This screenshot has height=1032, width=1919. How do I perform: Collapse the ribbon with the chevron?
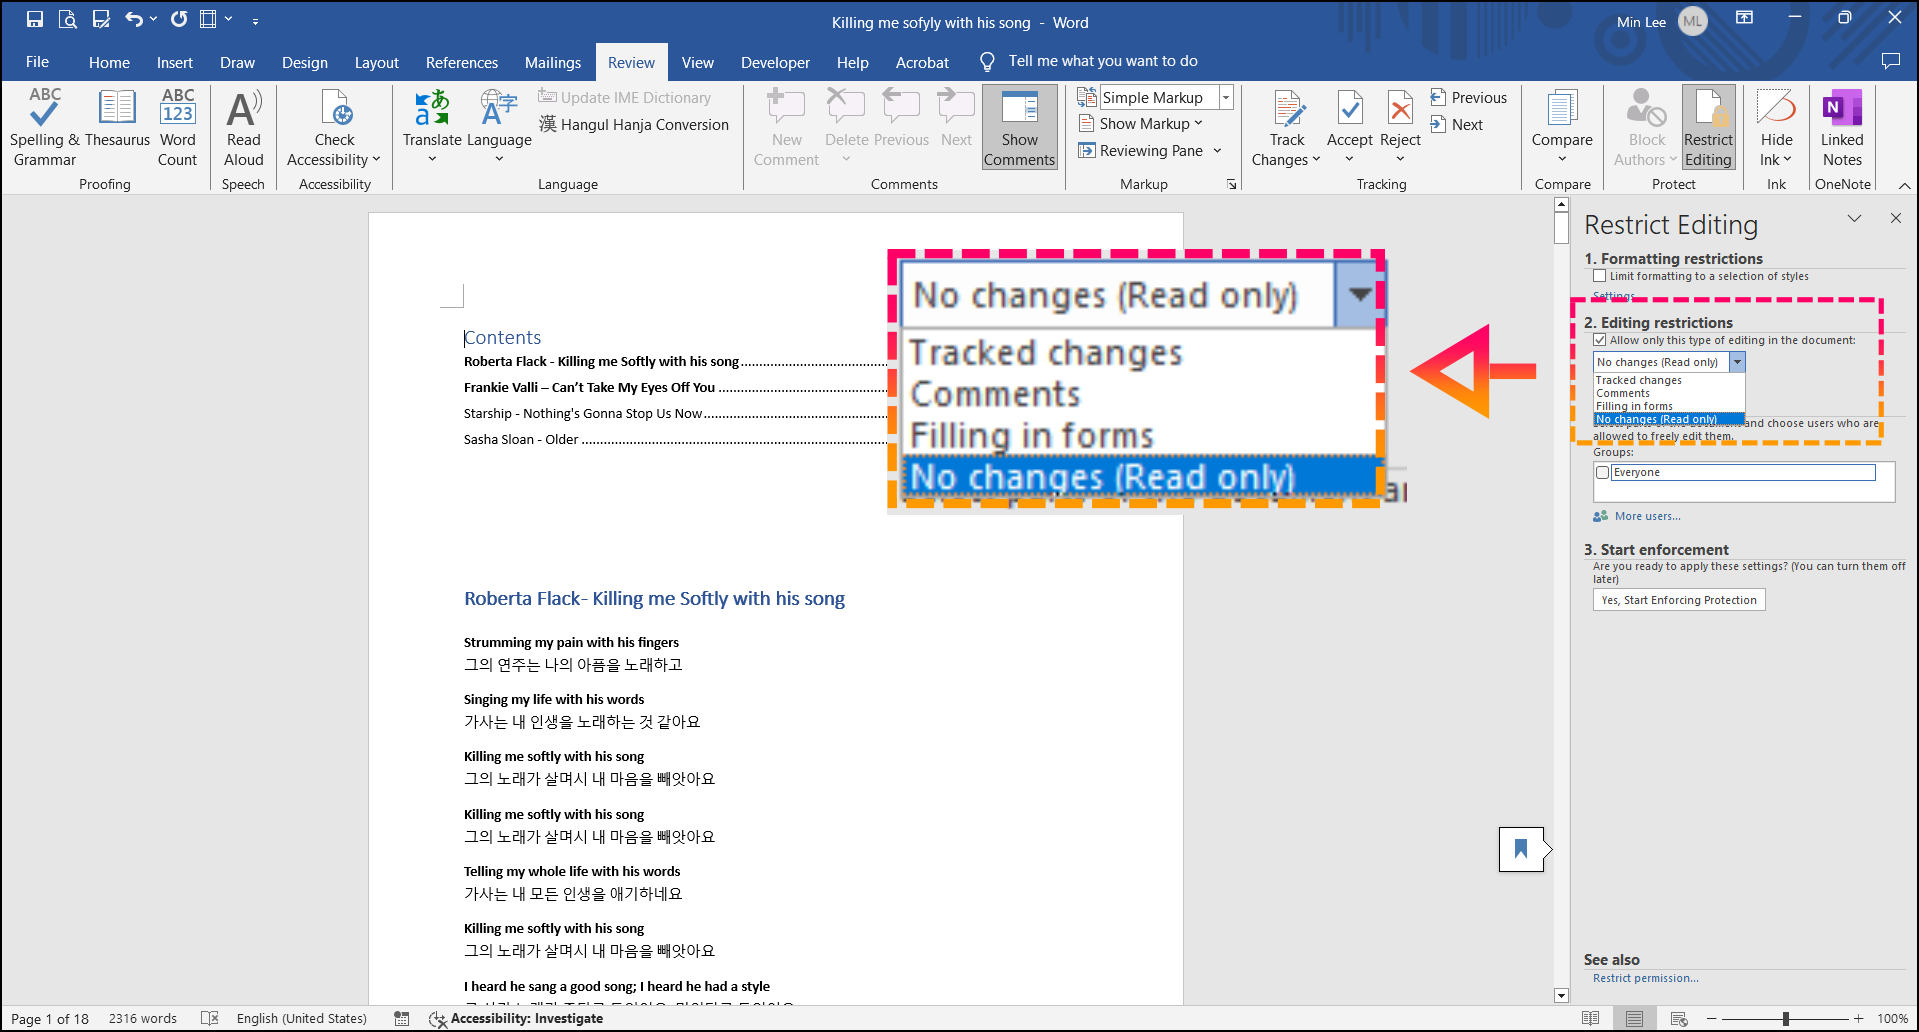(1904, 185)
